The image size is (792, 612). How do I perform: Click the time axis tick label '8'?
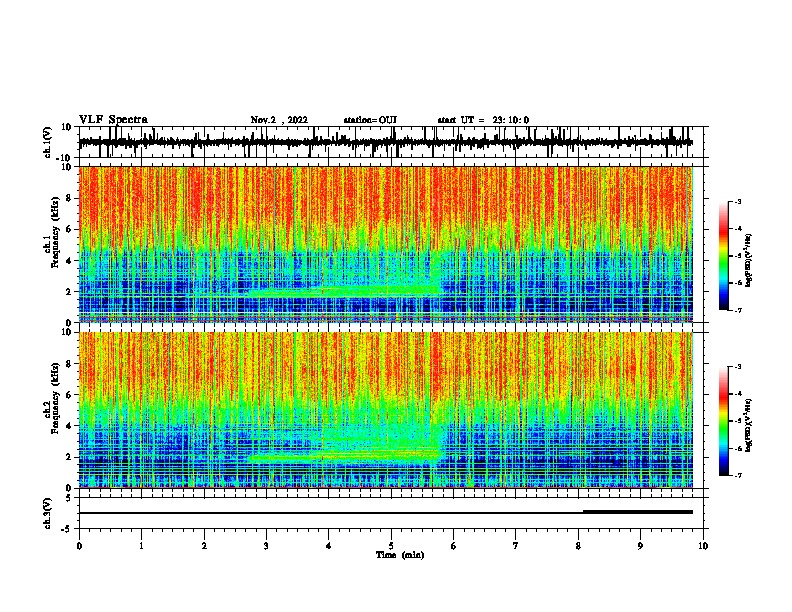click(x=578, y=546)
